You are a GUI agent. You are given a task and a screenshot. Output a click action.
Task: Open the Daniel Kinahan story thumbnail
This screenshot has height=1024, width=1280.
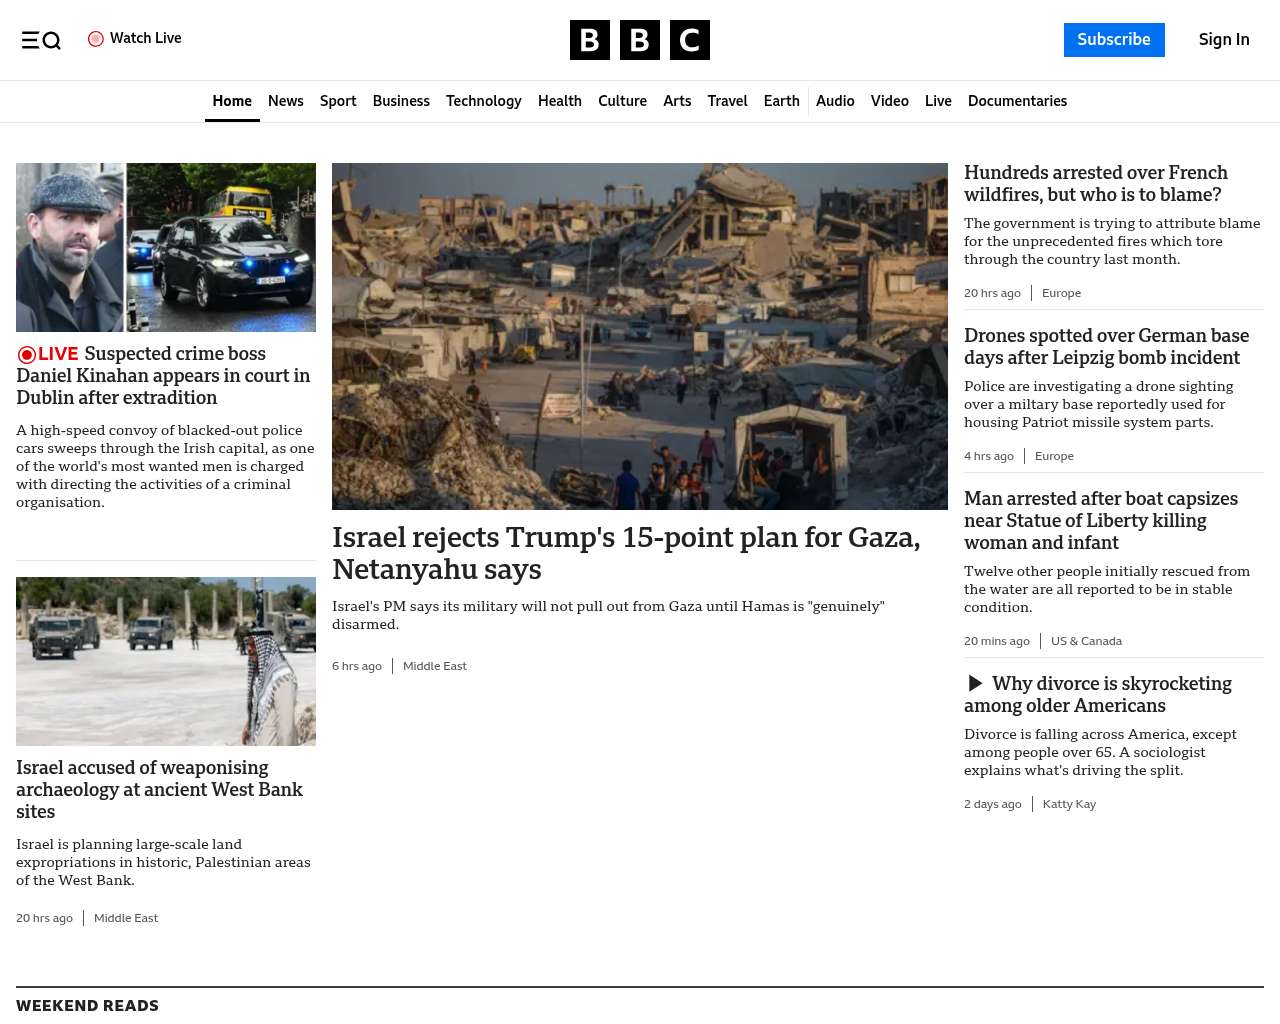click(x=166, y=247)
